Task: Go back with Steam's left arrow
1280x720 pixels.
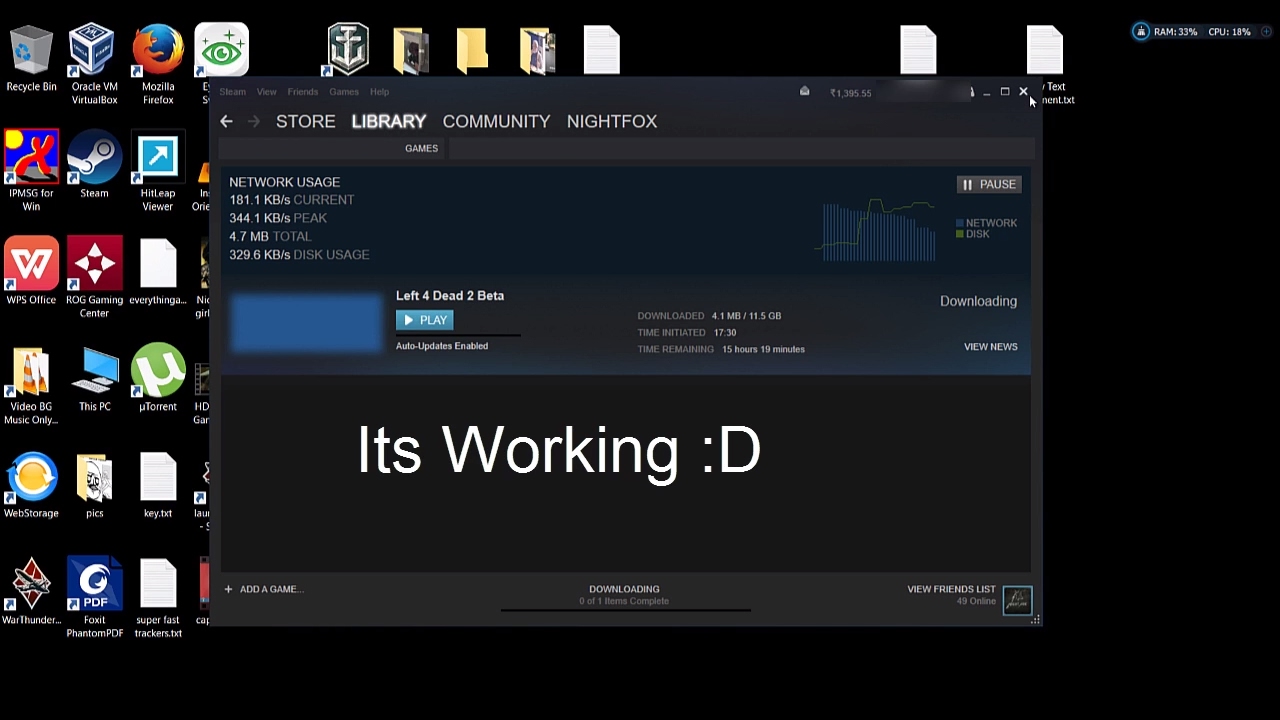Action: point(226,121)
